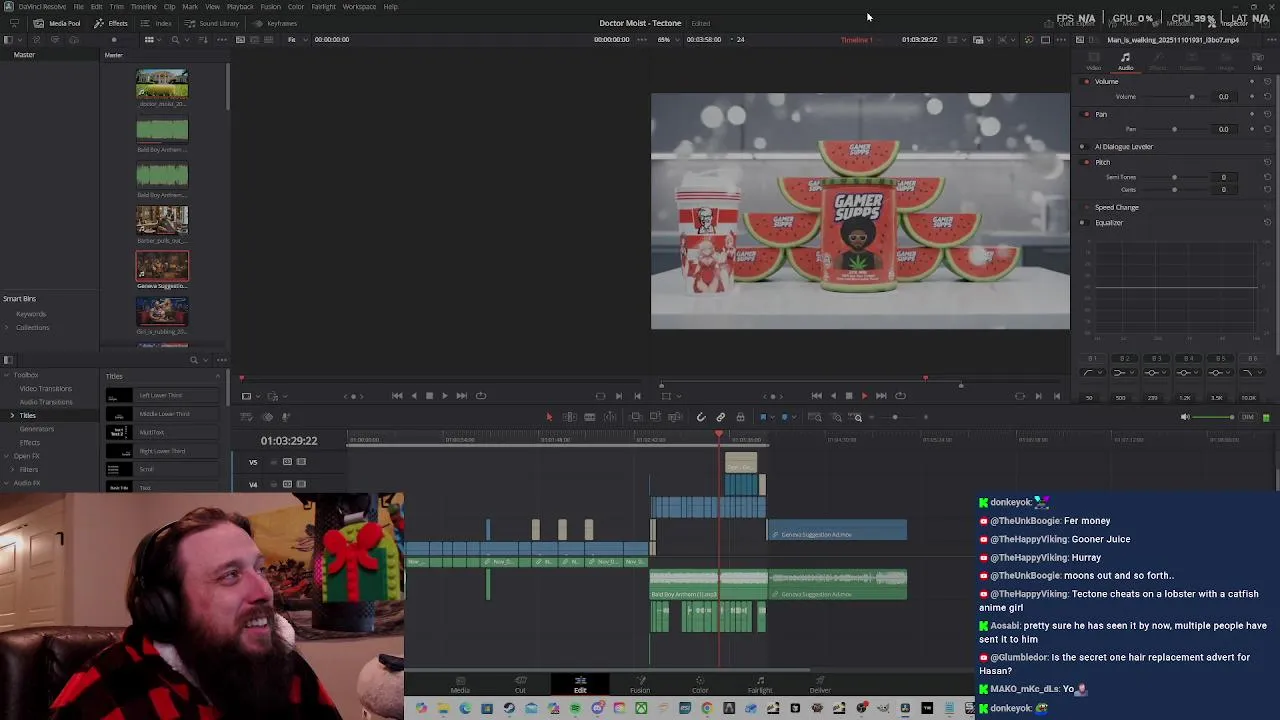Open the Sound Library panel
Viewport: 1280px width, 720px height.
(212, 23)
